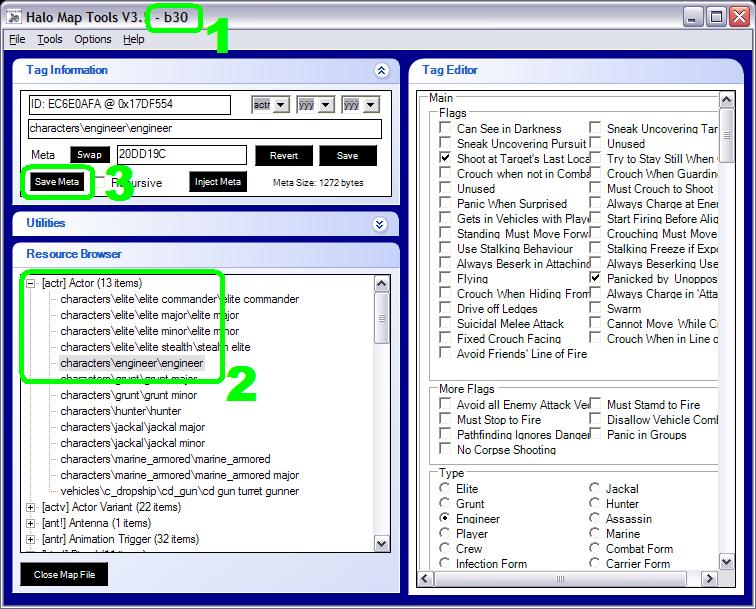Expand the [actv] Actor Variant node

[x=30, y=507]
